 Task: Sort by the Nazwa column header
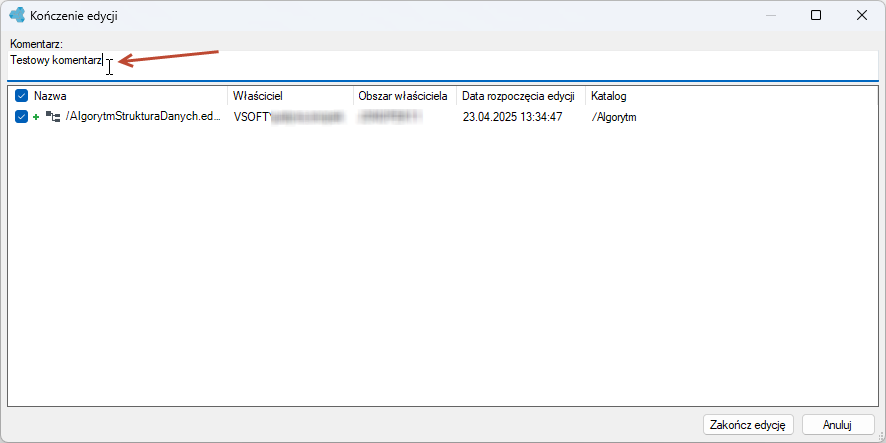(50, 96)
